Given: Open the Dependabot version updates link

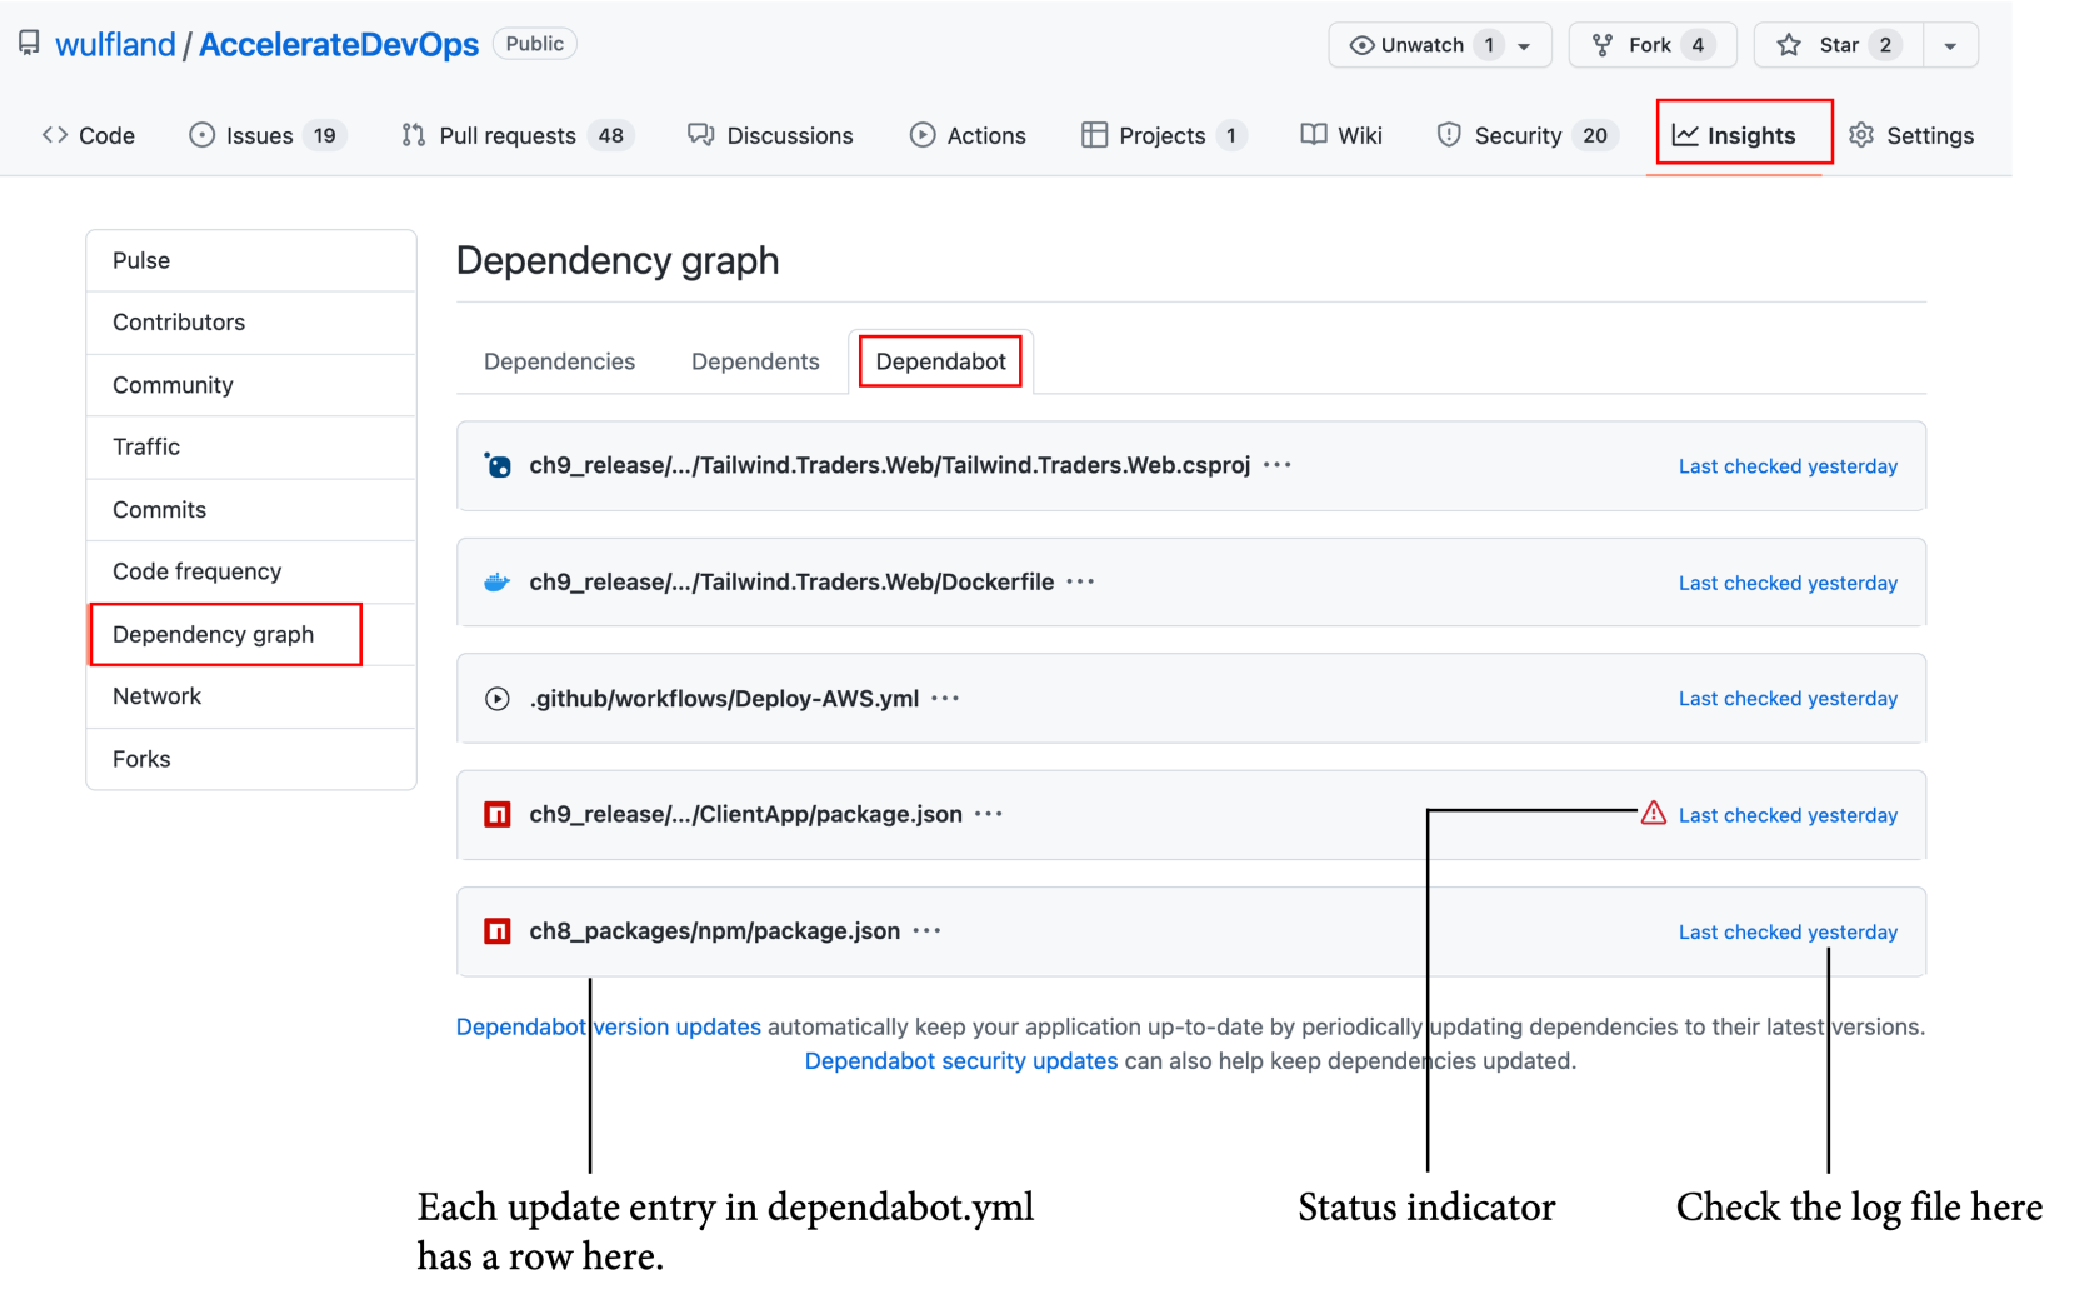Looking at the screenshot, I should [x=608, y=1027].
